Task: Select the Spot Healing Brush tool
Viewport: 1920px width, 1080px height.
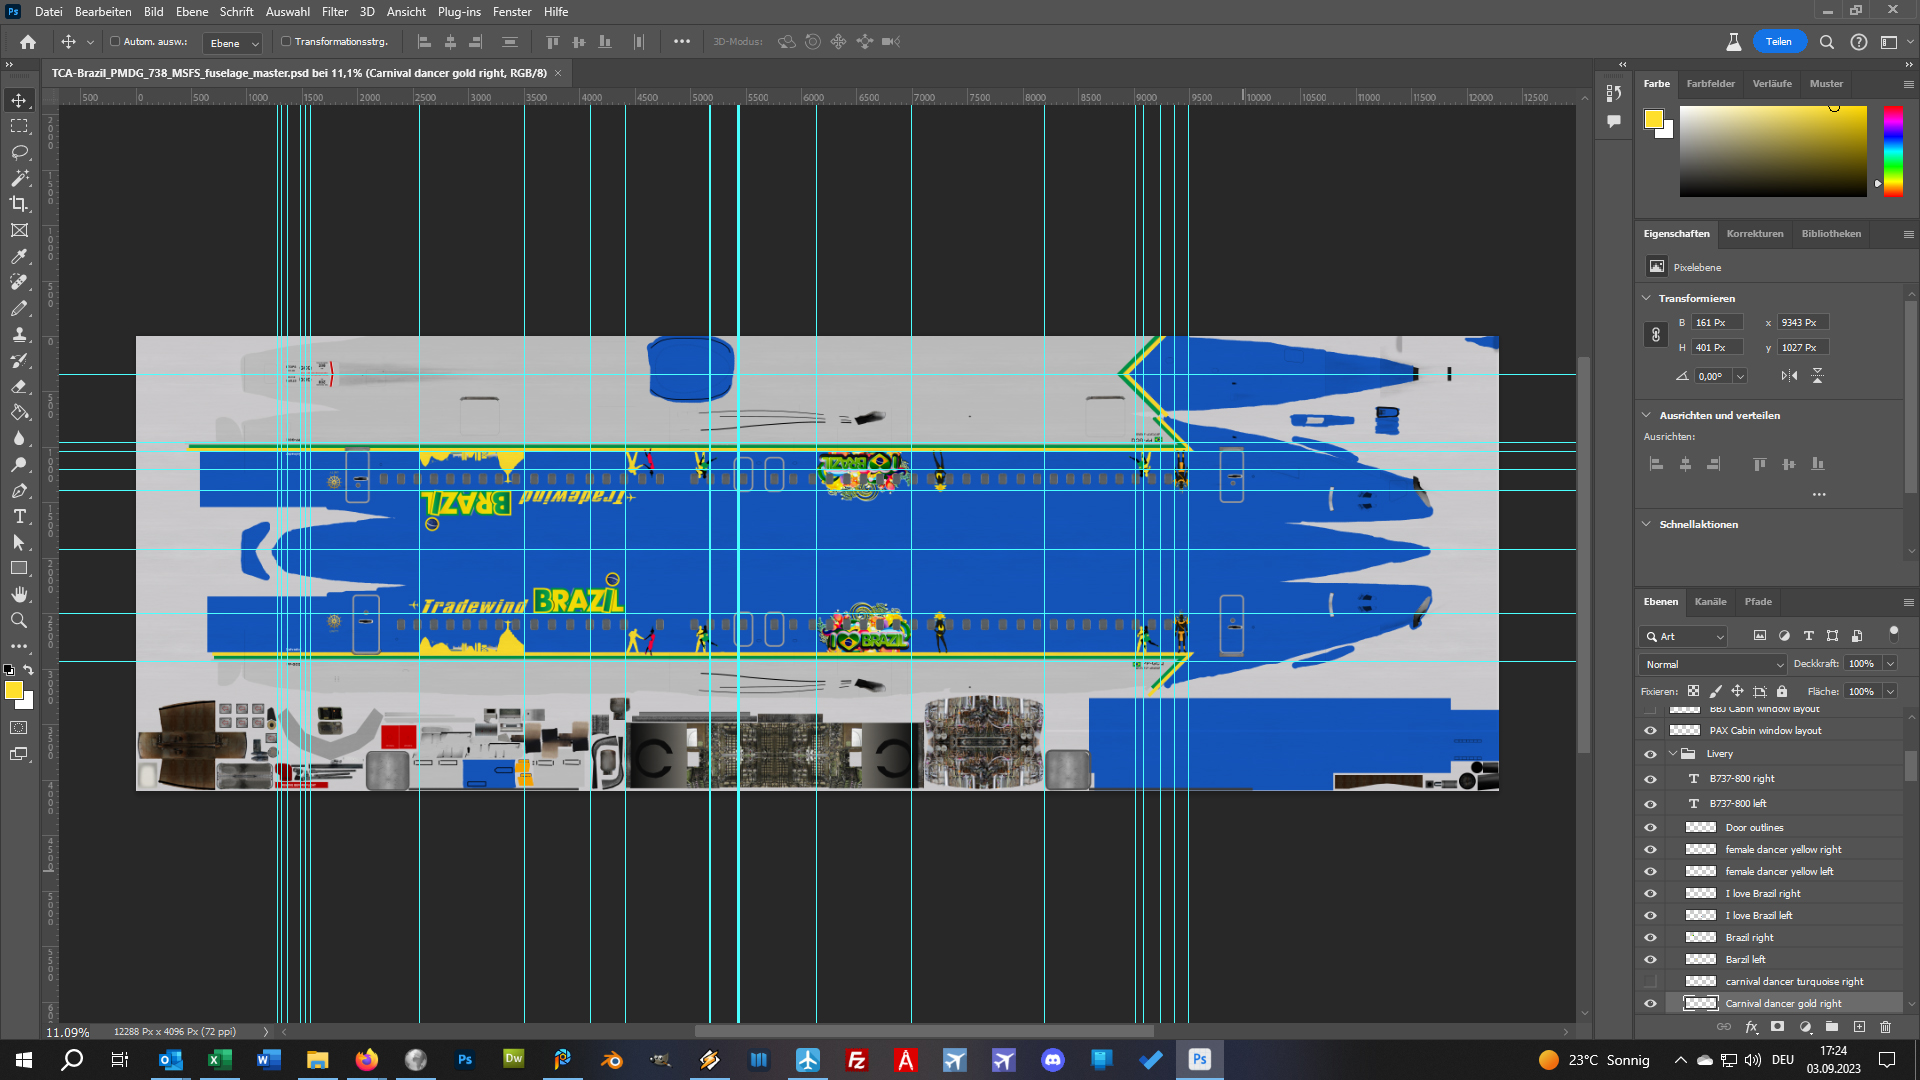Action: [19, 282]
